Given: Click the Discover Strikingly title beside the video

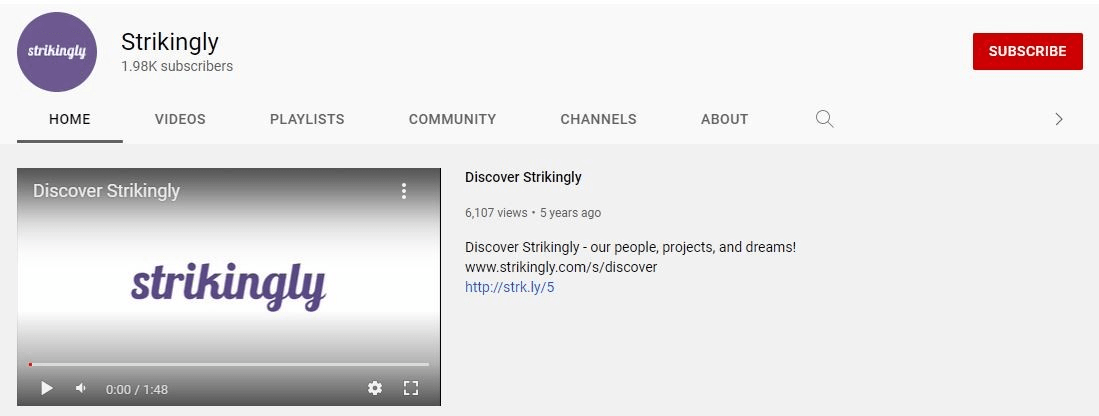Looking at the screenshot, I should [523, 177].
